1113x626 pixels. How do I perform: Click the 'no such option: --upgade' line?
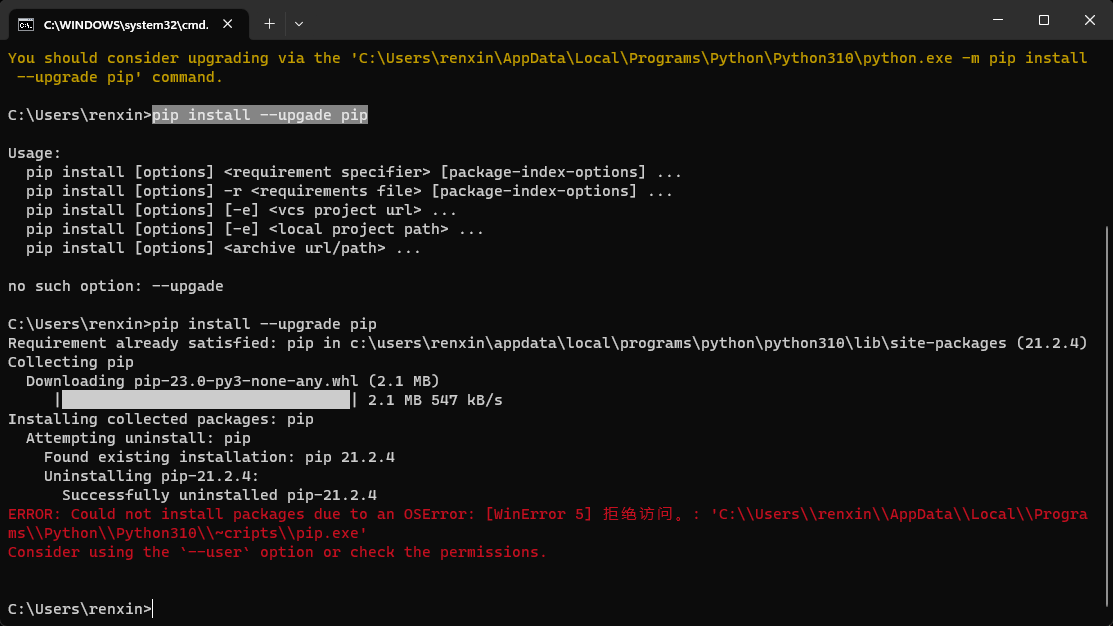(115, 286)
